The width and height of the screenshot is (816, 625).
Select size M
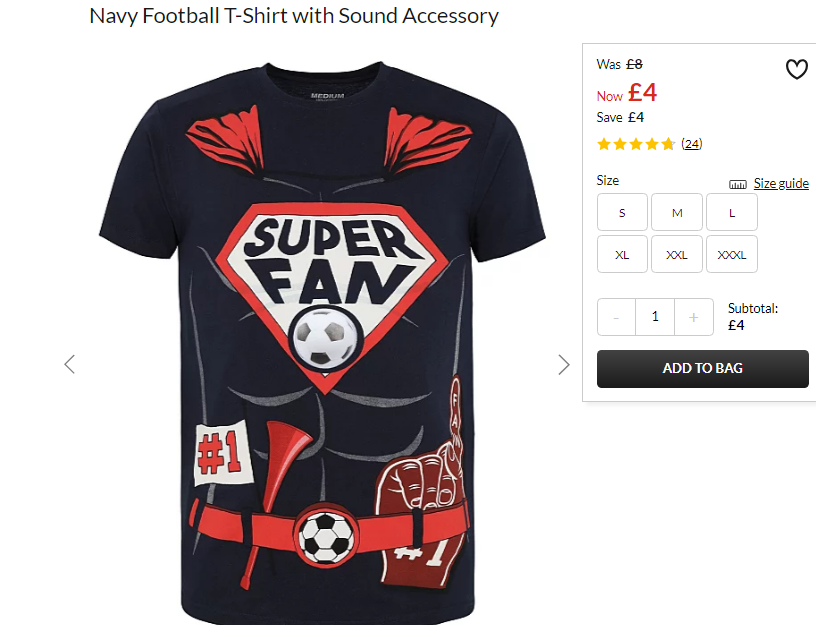pyautogui.click(x=677, y=212)
